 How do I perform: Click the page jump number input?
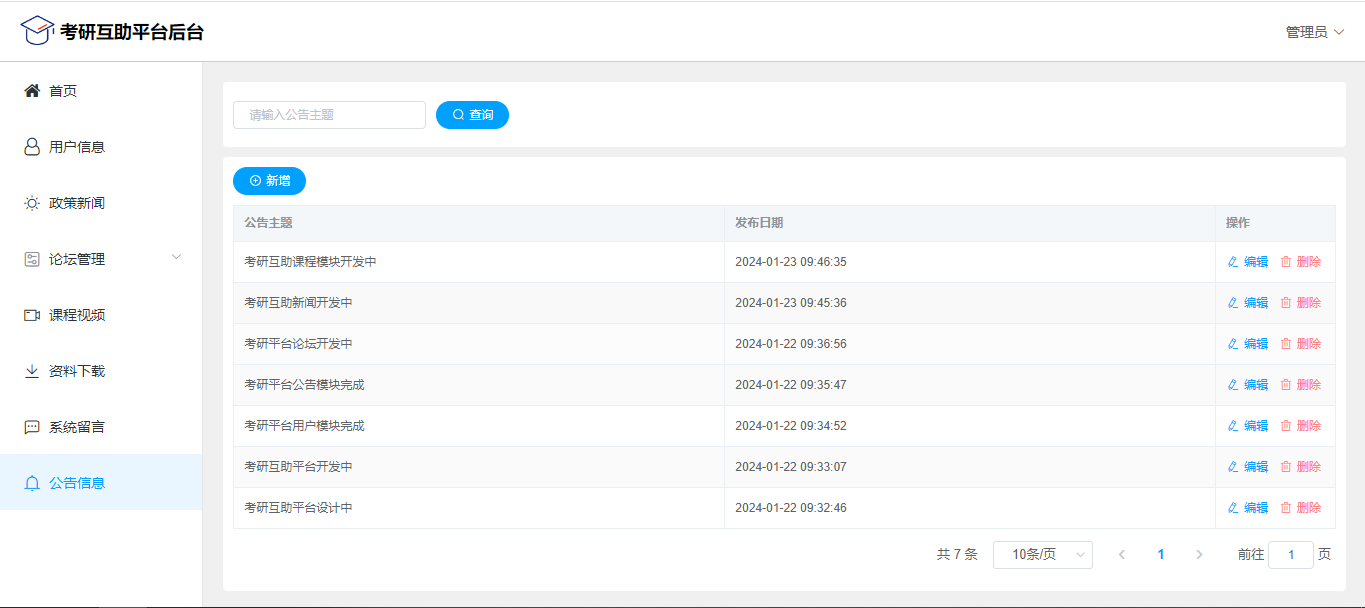(1290, 555)
